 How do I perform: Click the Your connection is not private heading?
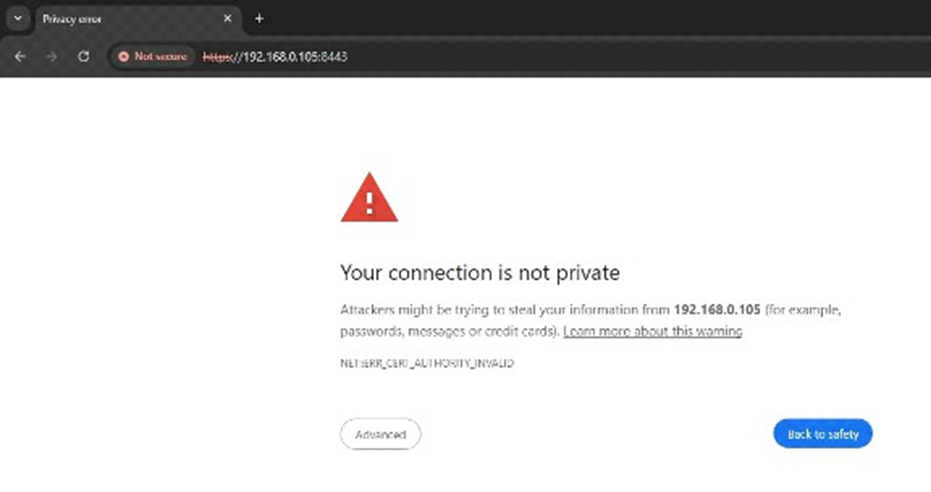pyautogui.click(x=480, y=272)
